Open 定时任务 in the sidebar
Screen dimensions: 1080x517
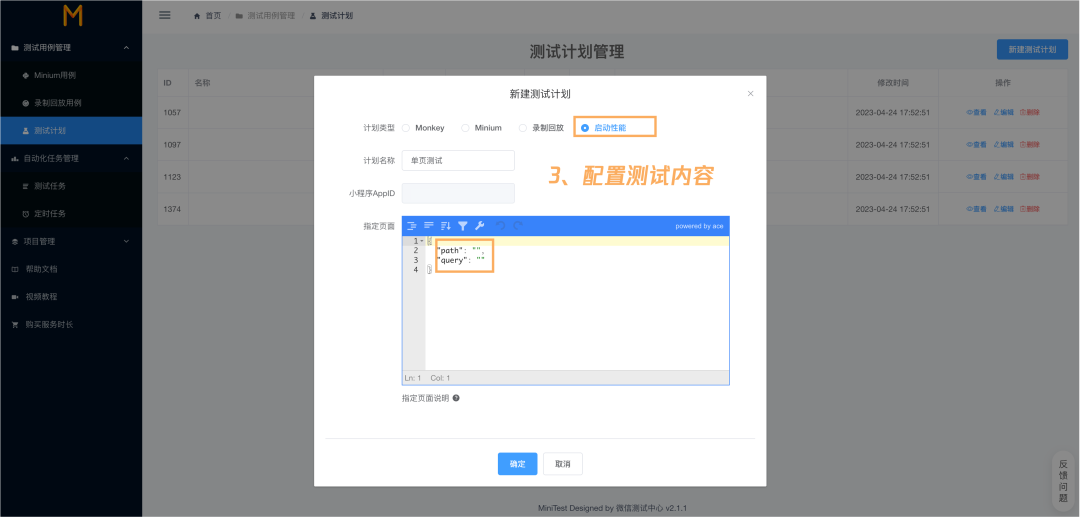[x=71, y=214]
